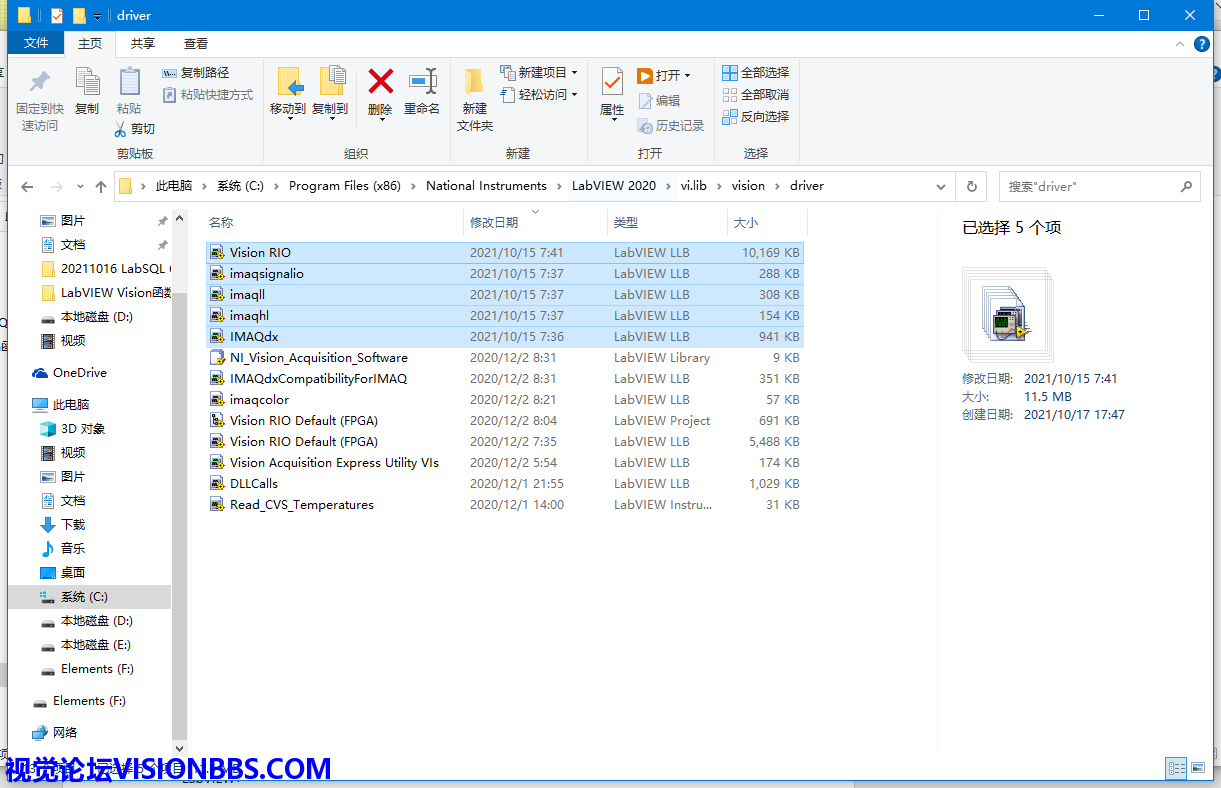Image resolution: width=1221 pixels, height=788 pixels.
Task: Open the Share (共享) ribbon tab
Action: click(x=143, y=44)
